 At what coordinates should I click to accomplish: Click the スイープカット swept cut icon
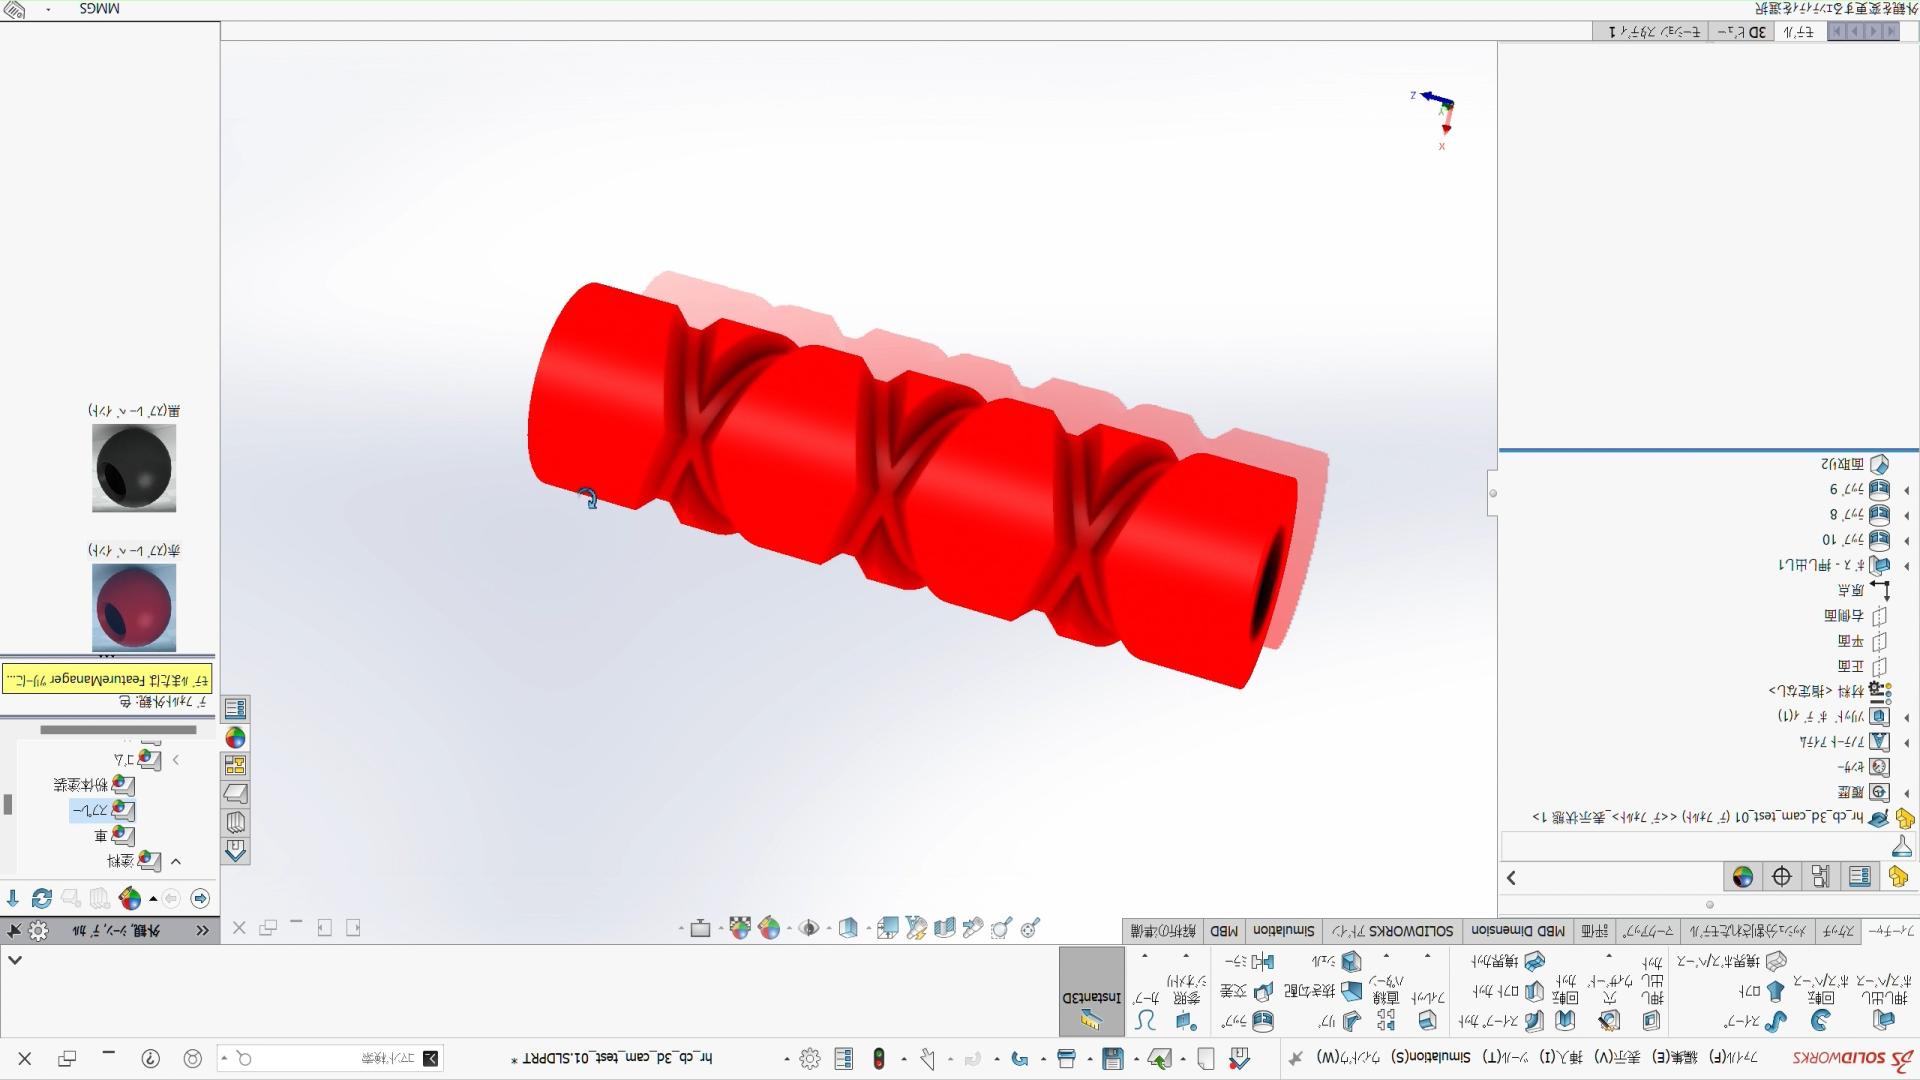pyautogui.click(x=1534, y=1021)
